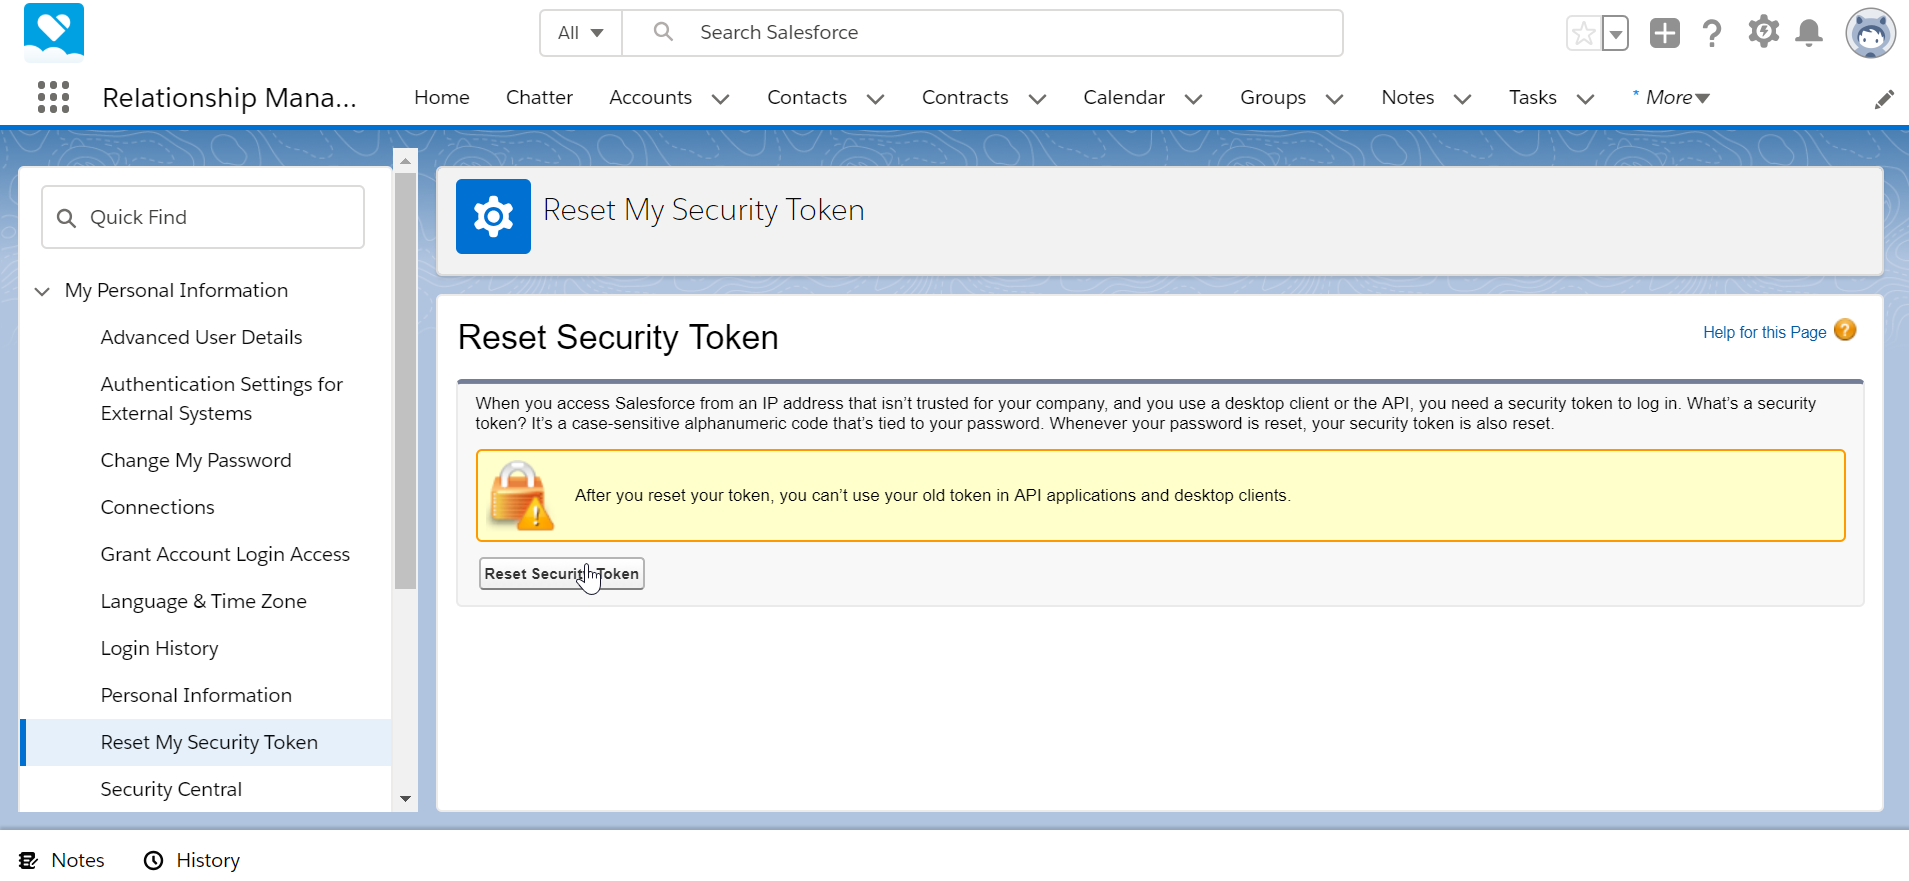This screenshot has width=1909, height=881.
Task: Click the Salesforce heart cloud logo
Action: [x=54, y=32]
